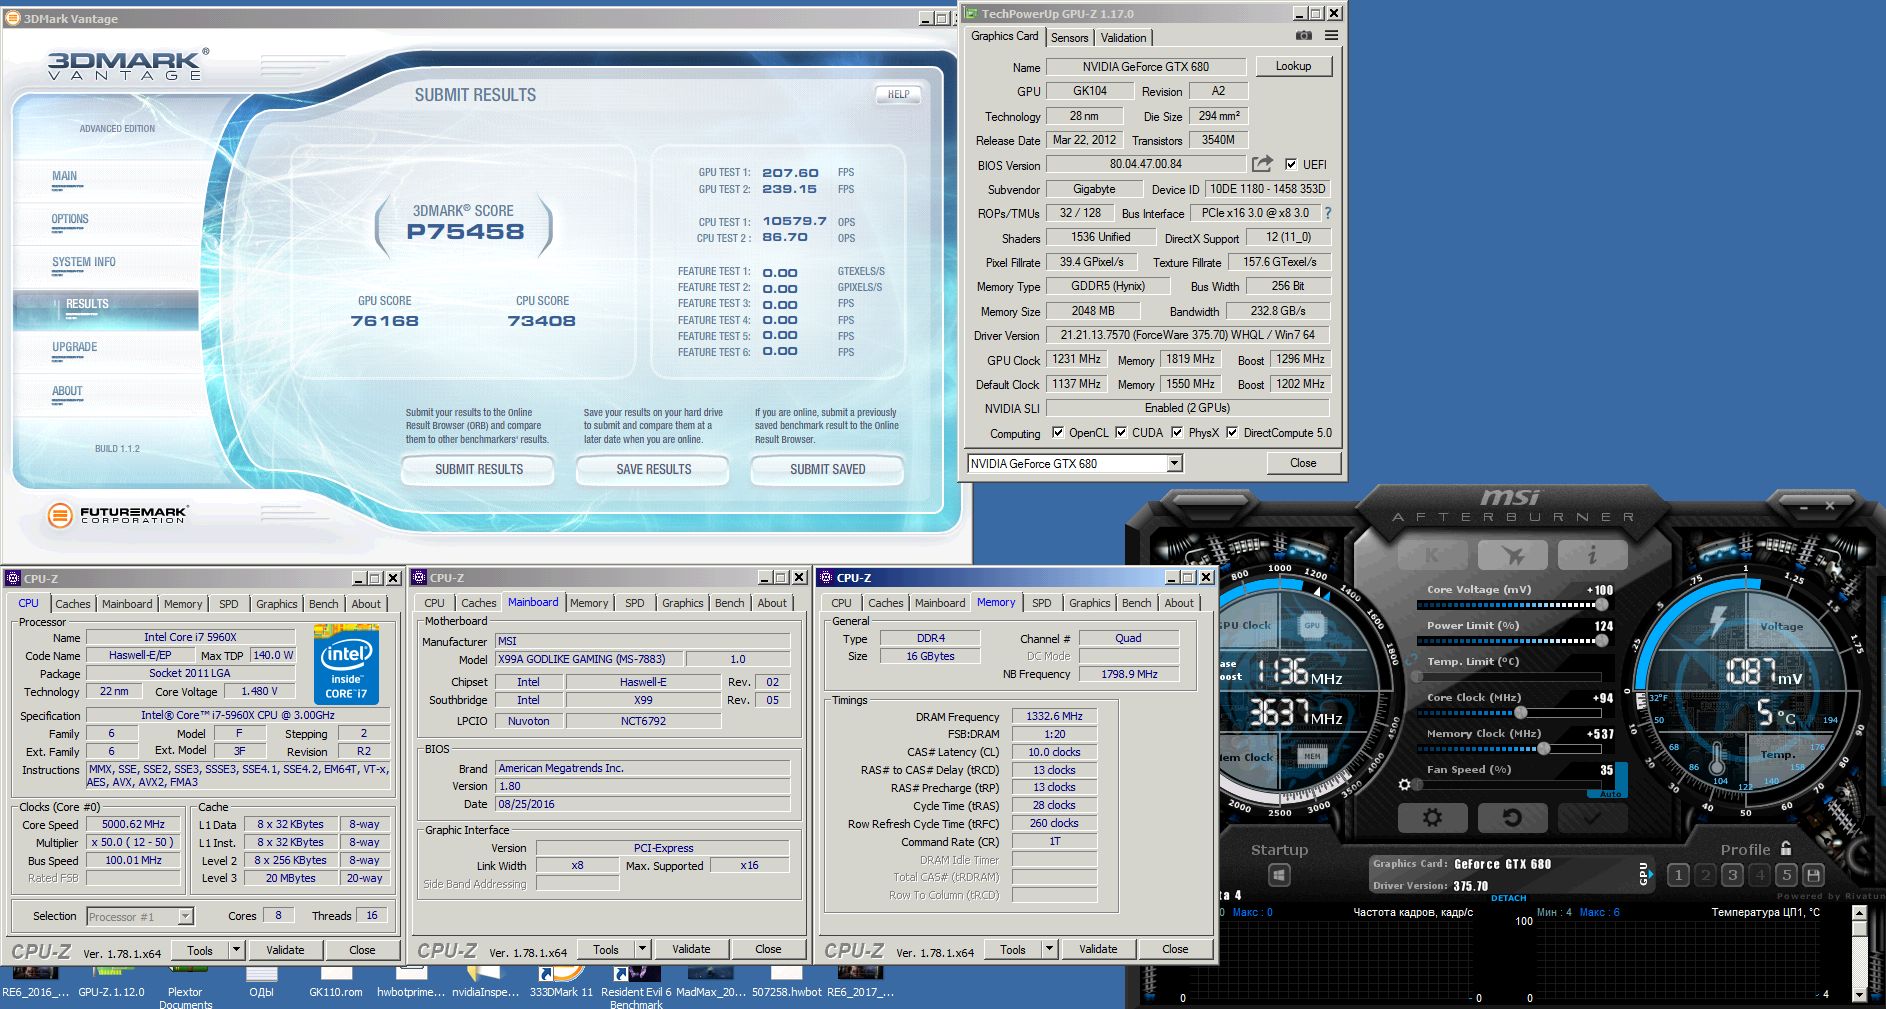Viewport: 1886px width, 1009px height.
Task: Click the profile lock icon in Afterburner
Action: [1786, 849]
